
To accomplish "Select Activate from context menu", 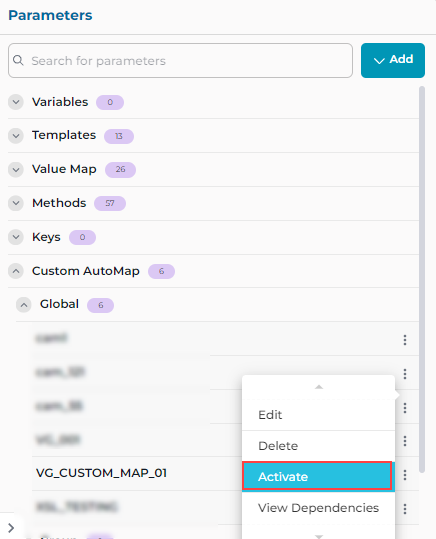I will coord(317,476).
